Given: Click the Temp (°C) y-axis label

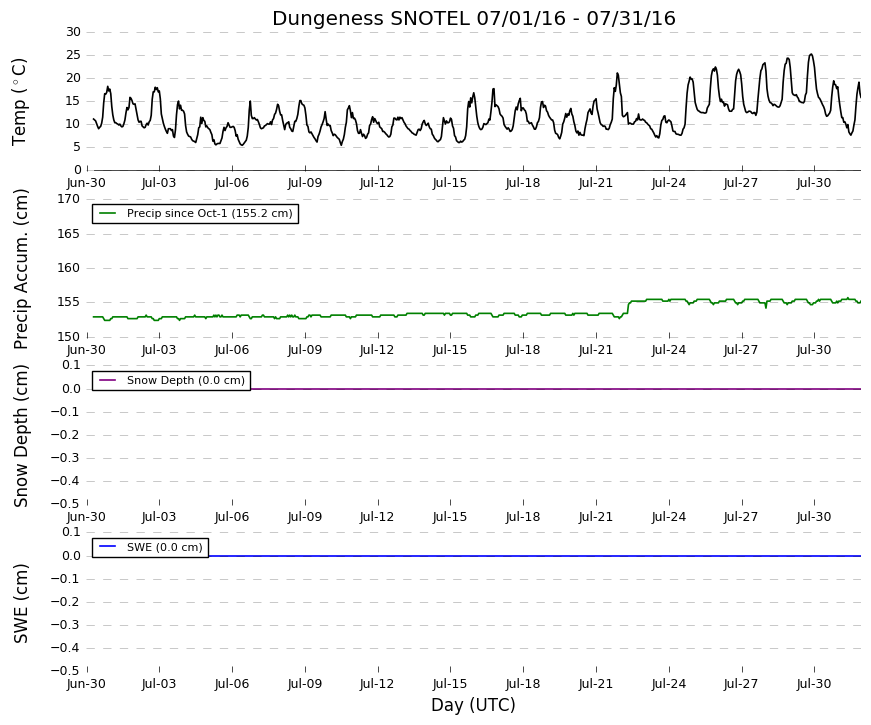Looking at the screenshot, I should tap(19, 102).
